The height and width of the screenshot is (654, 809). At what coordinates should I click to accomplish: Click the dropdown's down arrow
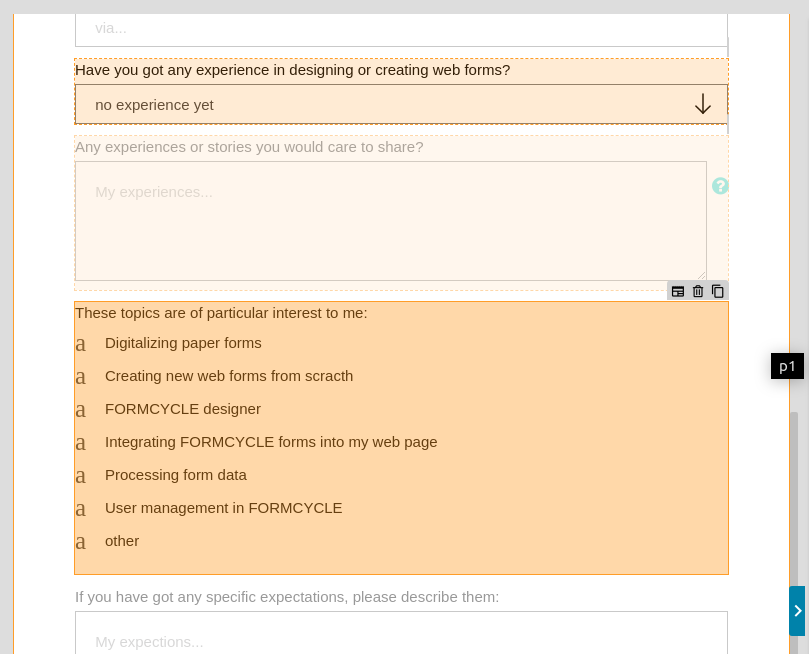[703, 104]
